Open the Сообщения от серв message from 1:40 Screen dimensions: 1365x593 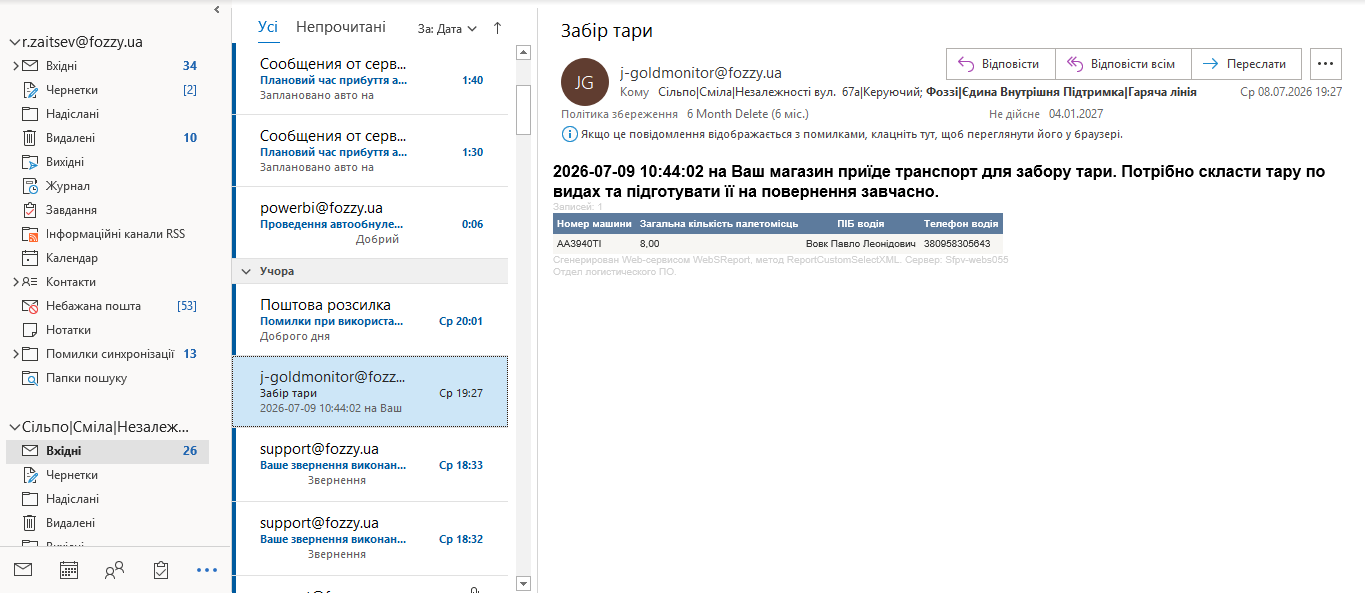click(370, 79)
